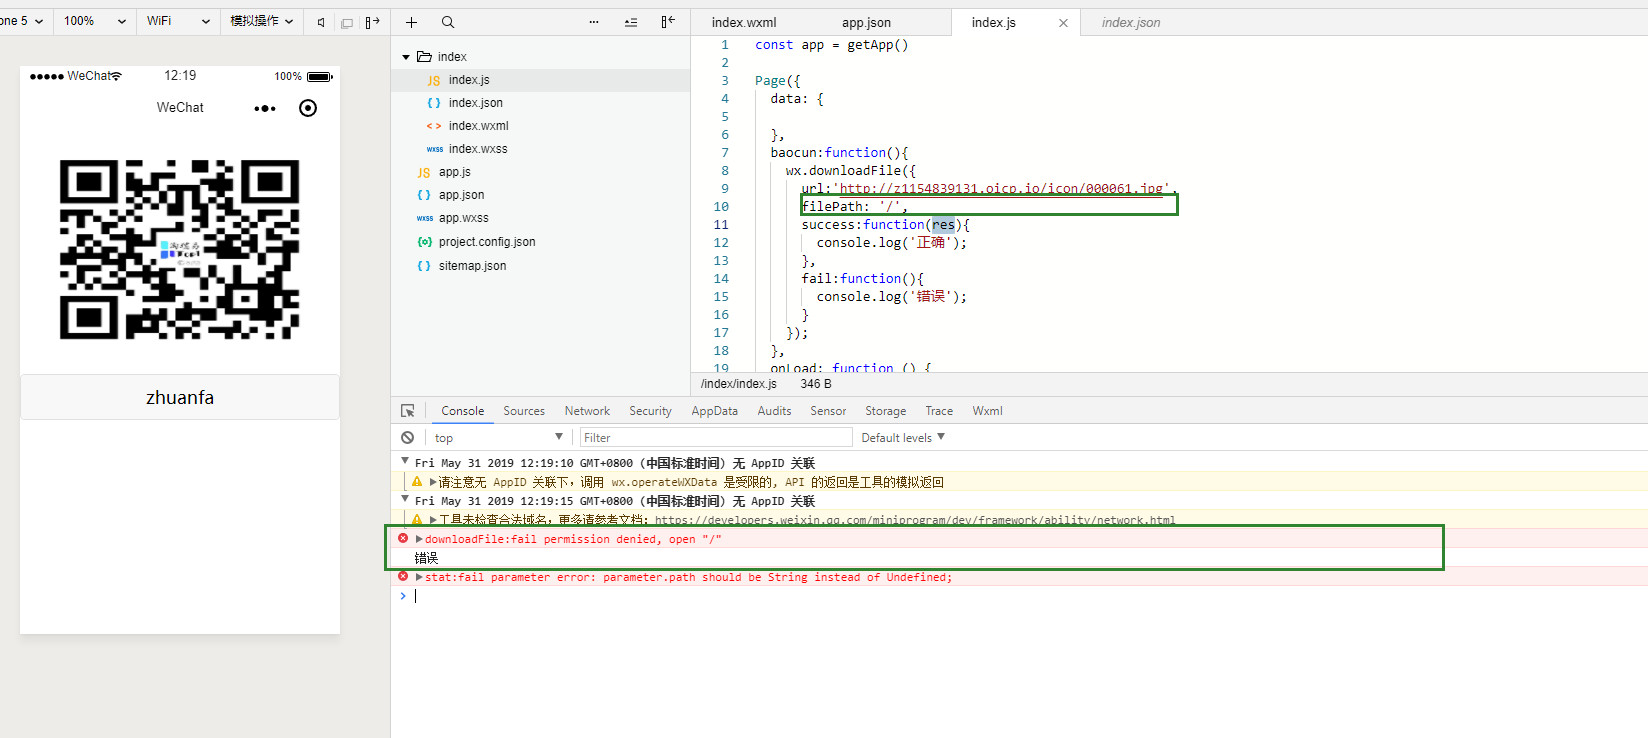The image size is (1648, 738).
Task: Open the top context dropdown
Action: (498, 438)
